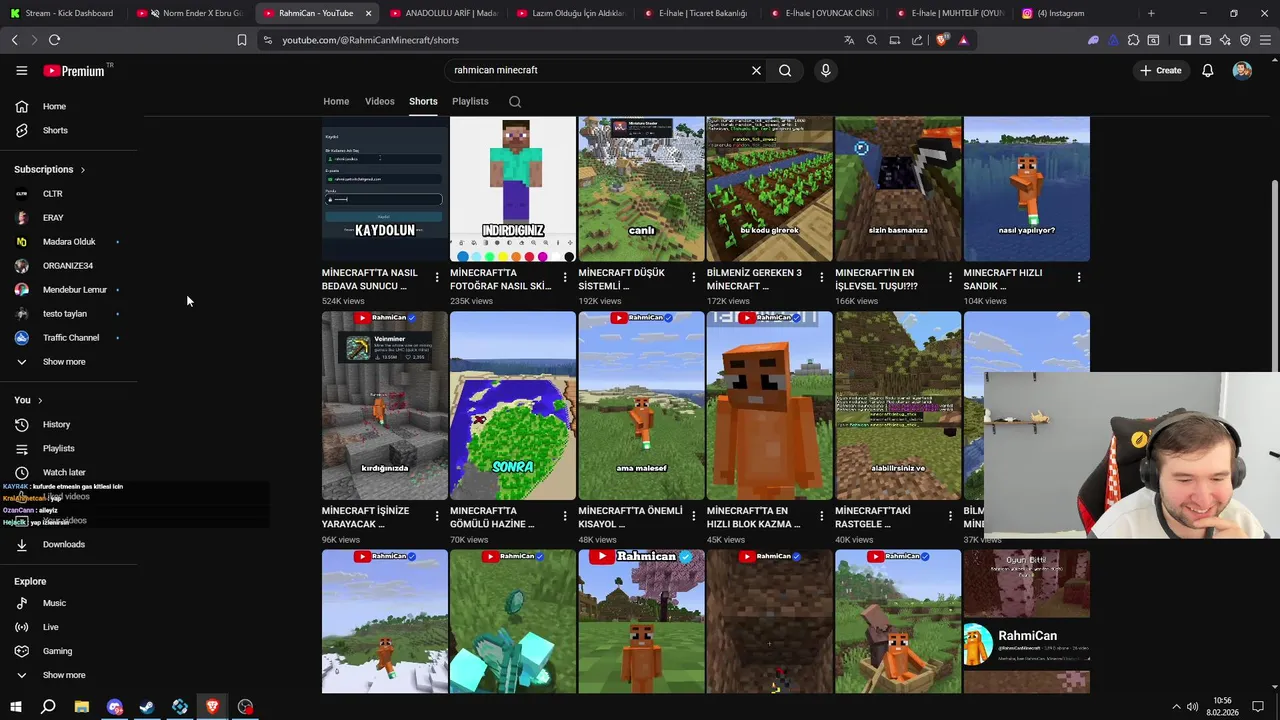This screenshot has height=720, width=1280.
Task: Open Leo AI sparkle icon
Action: 1225,40
